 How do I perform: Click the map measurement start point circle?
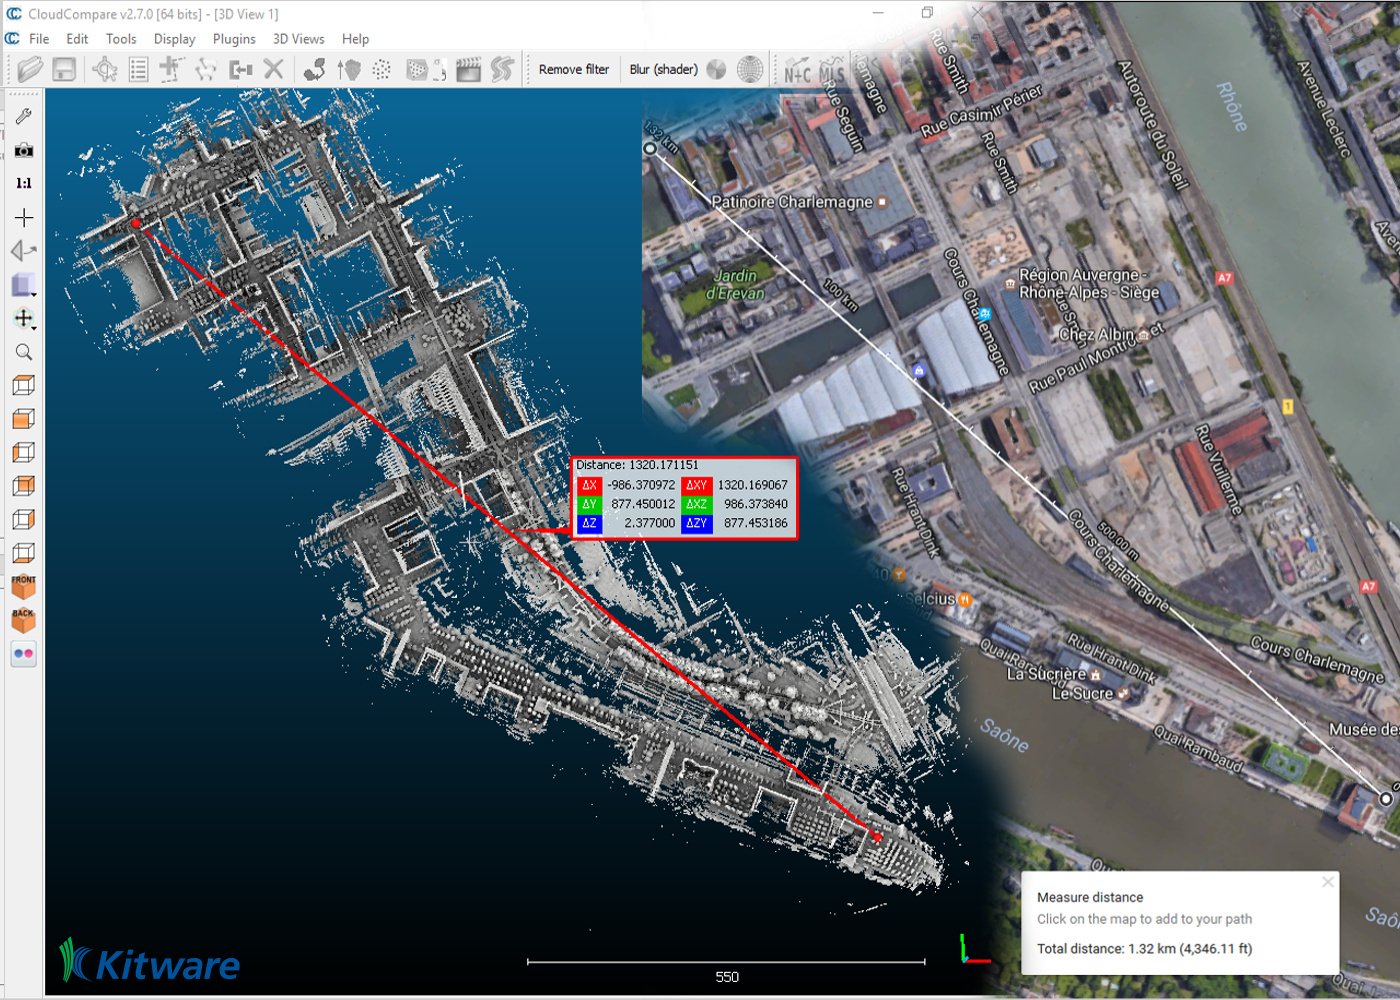click(650, 149)
